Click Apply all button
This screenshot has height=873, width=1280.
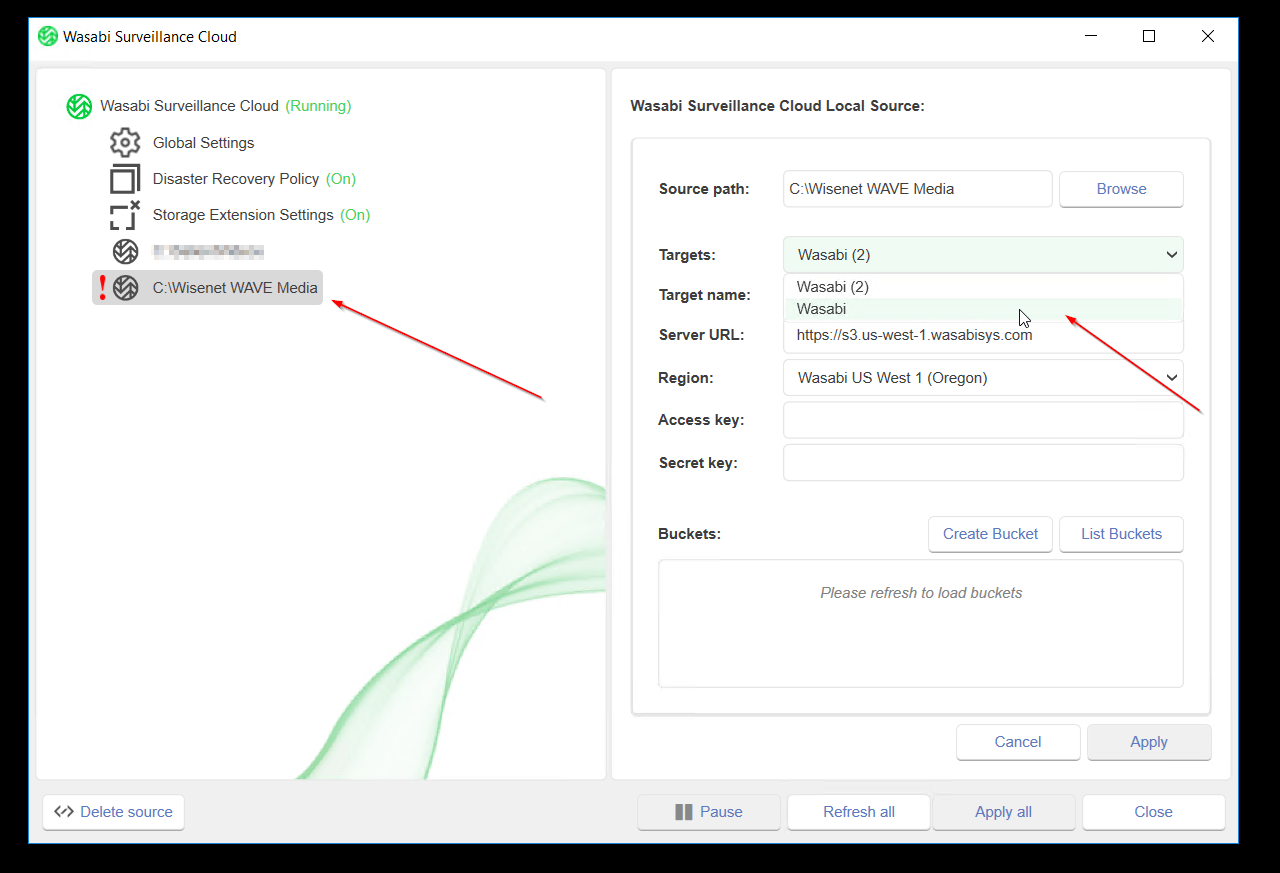coord(1003,812)
